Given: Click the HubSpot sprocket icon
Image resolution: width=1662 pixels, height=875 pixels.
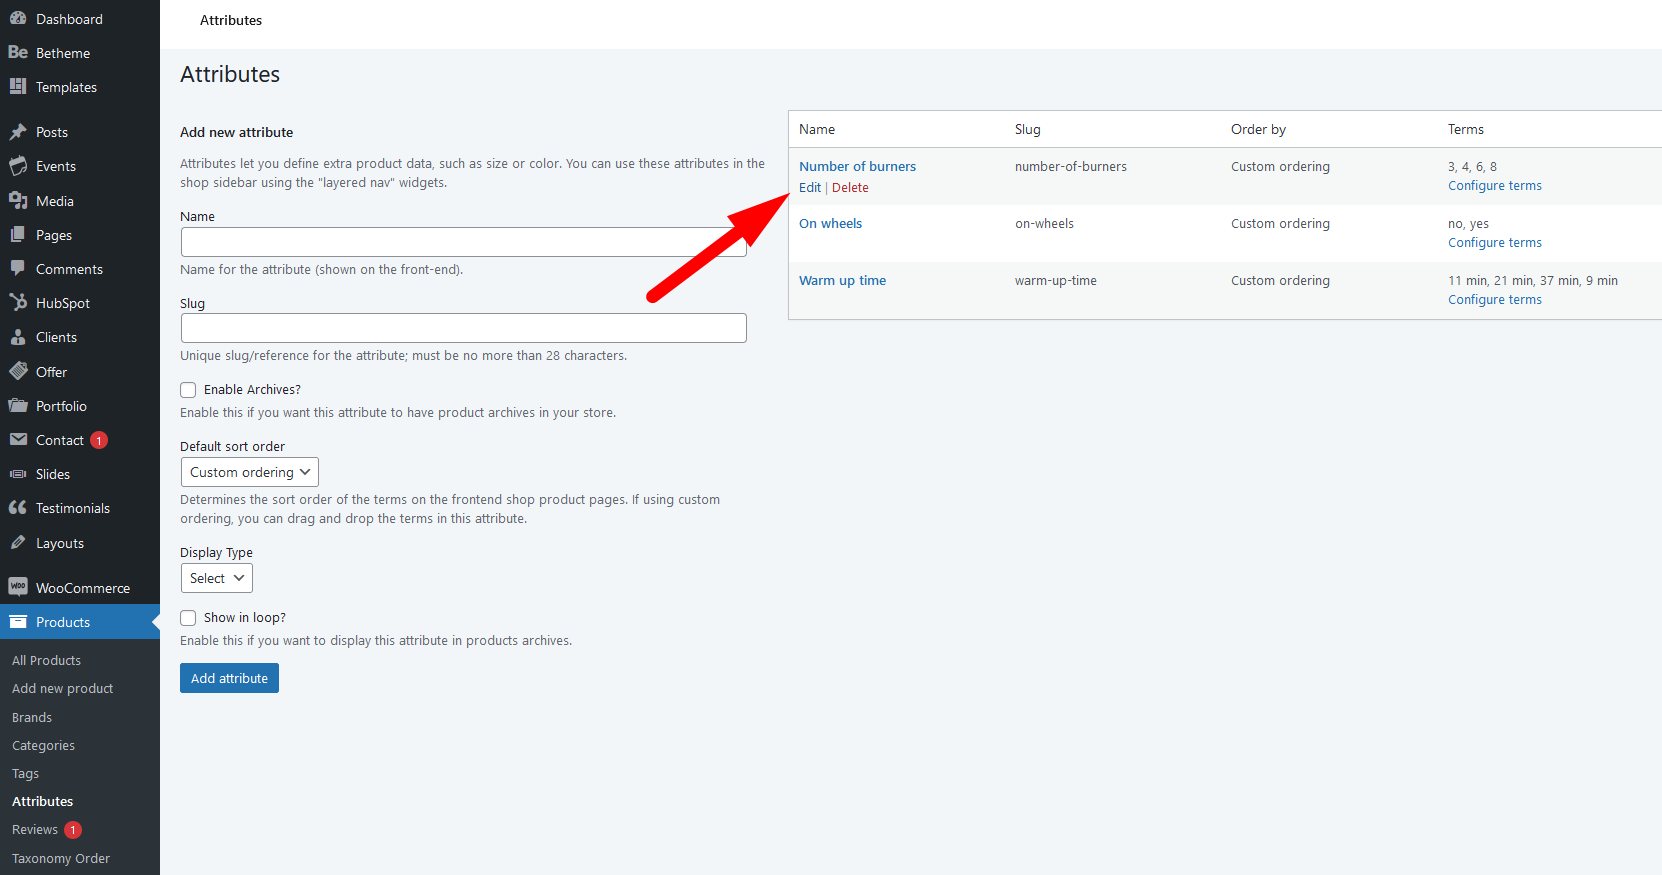Looking at the screenshot, I should (18, 303).
